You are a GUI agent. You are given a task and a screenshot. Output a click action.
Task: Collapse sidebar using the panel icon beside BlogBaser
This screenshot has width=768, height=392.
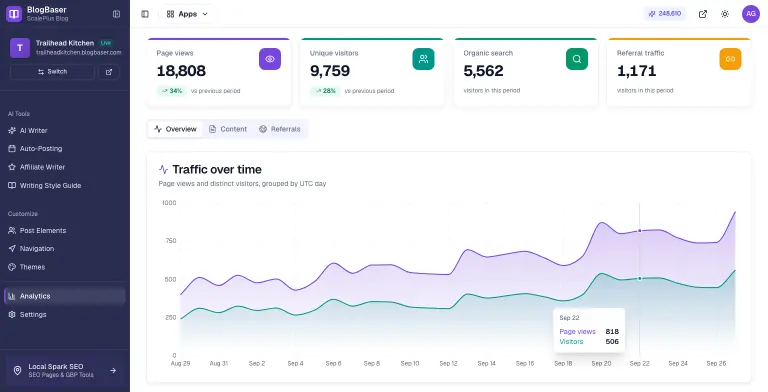click(x=117, y=14)
